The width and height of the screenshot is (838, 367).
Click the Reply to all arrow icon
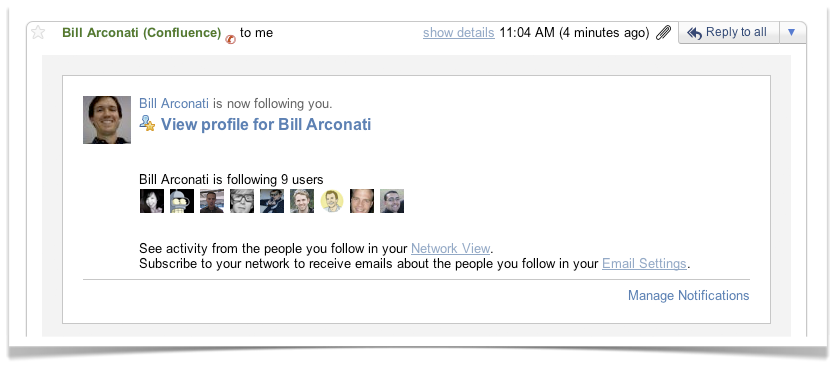tap(694, 33)
